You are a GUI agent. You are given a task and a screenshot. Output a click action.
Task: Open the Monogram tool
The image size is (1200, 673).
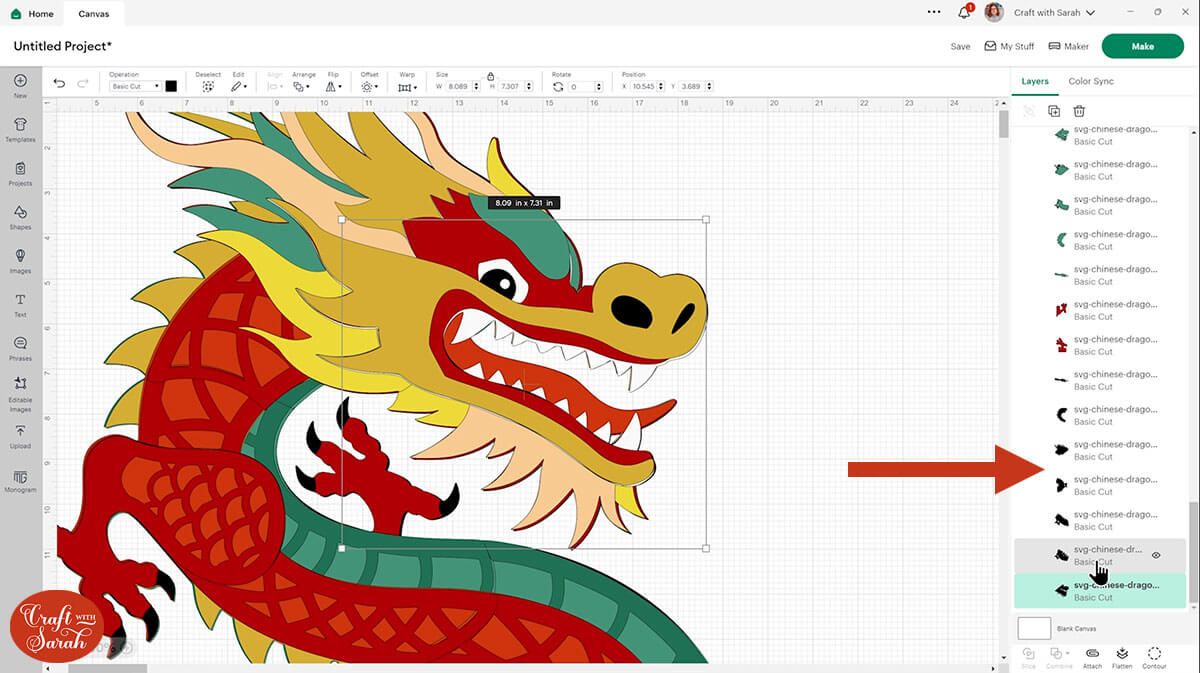20,481
